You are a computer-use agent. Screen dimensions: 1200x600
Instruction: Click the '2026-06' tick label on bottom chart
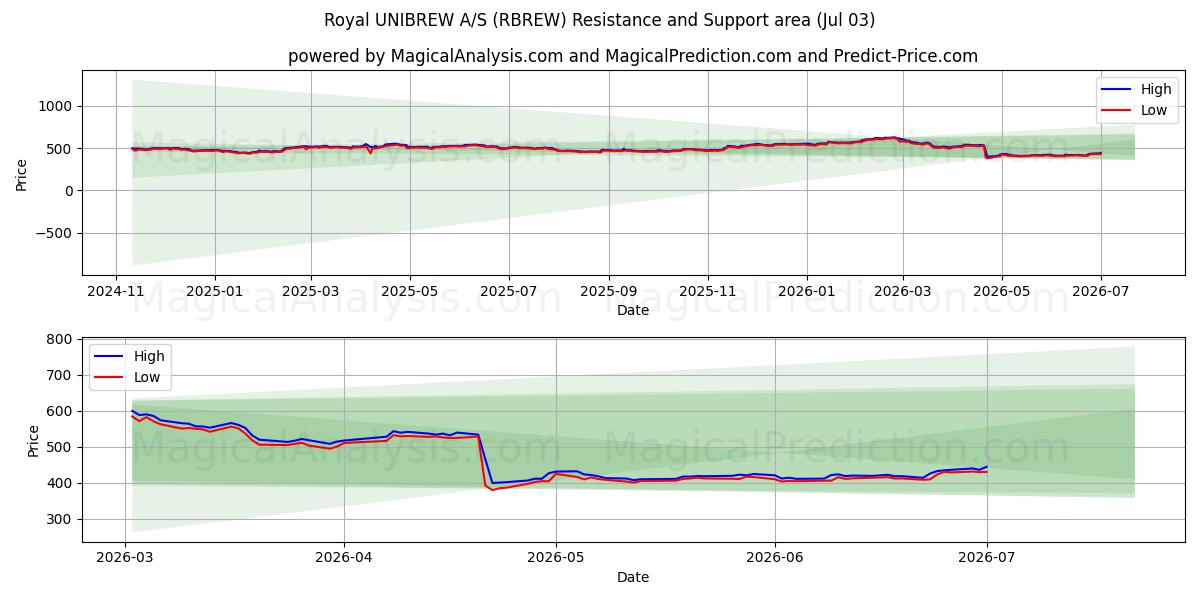[x=775, y=557]
